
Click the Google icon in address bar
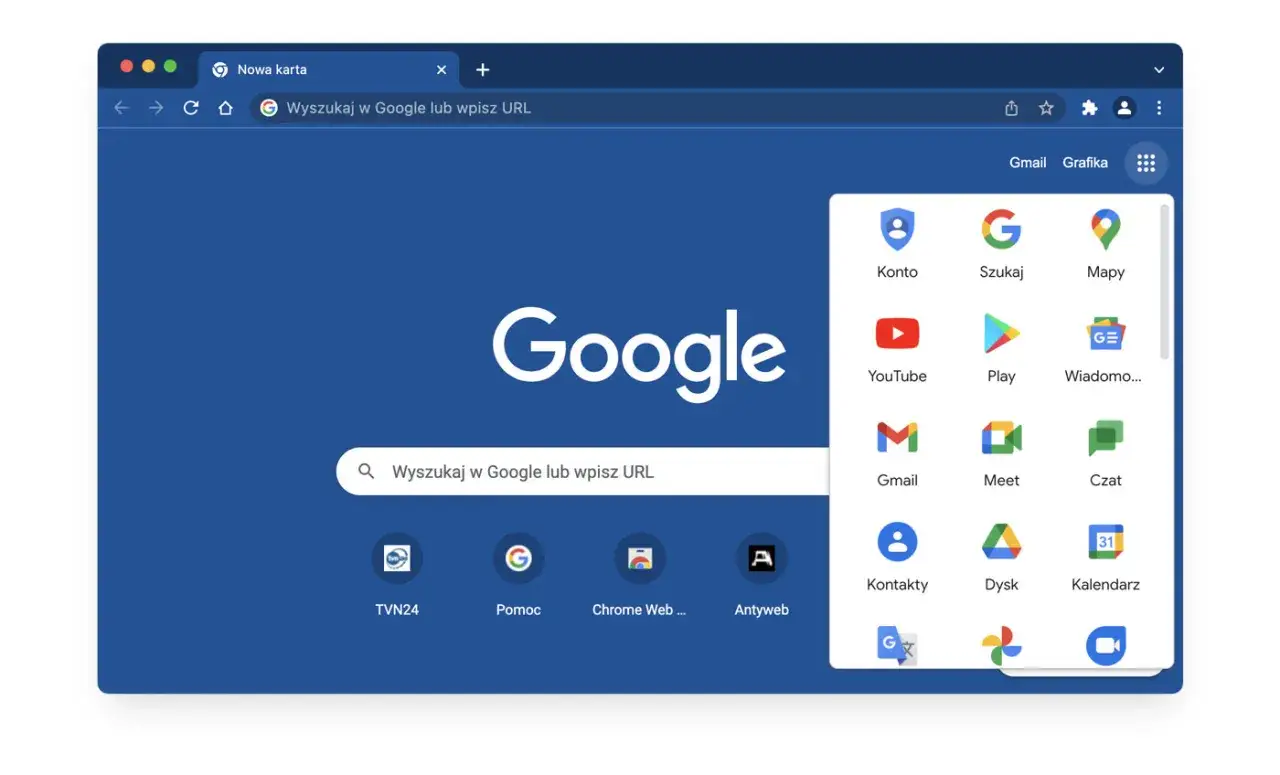click(x=268, y=108)
